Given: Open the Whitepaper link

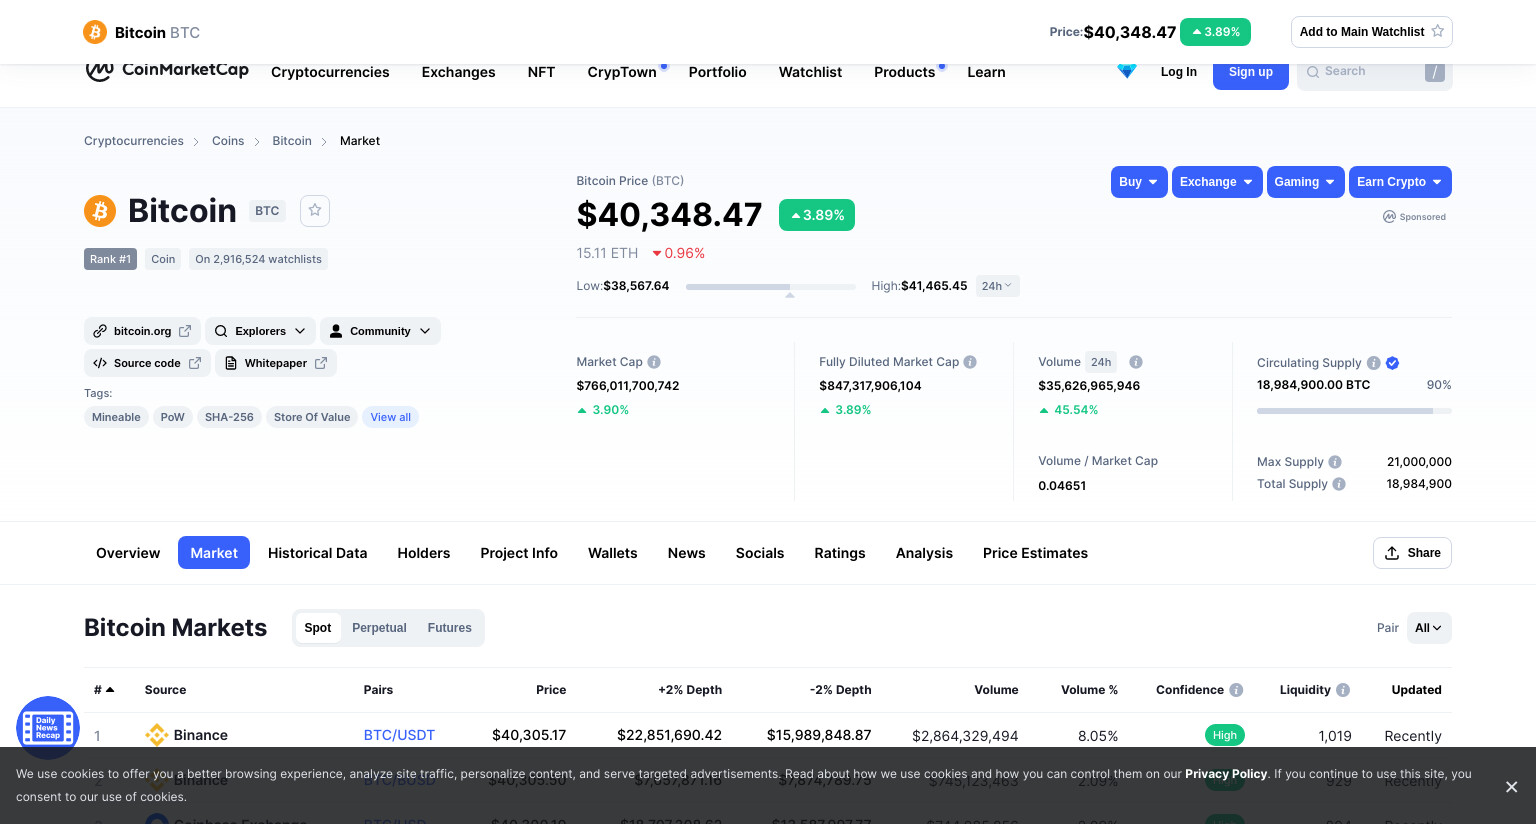Looking at the screenshot, I should (x=276, y=363).
